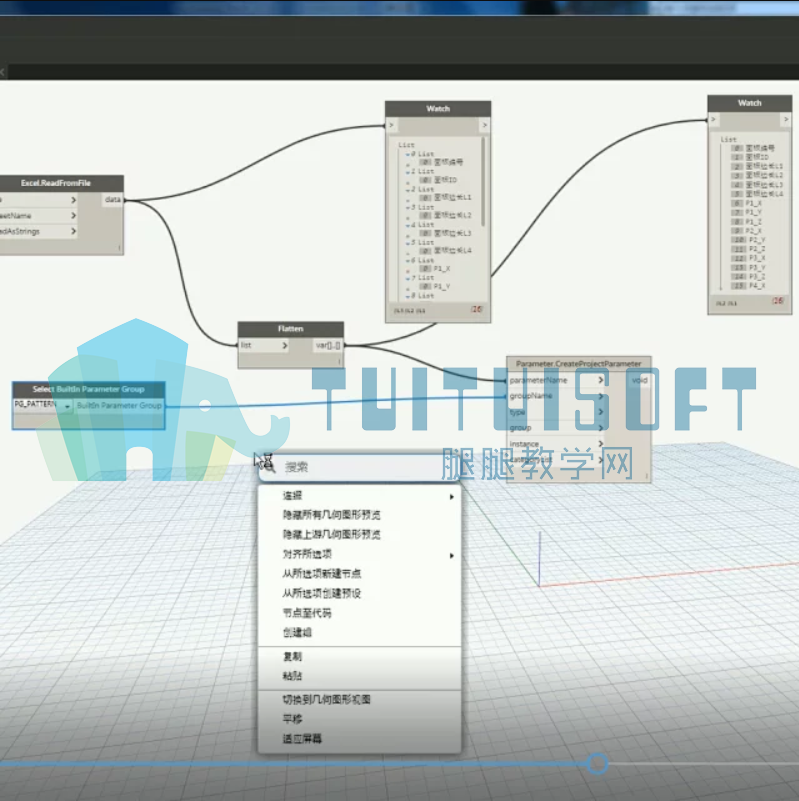Choose 适应屏幕 in the context menu

click(x=360, y=739)
